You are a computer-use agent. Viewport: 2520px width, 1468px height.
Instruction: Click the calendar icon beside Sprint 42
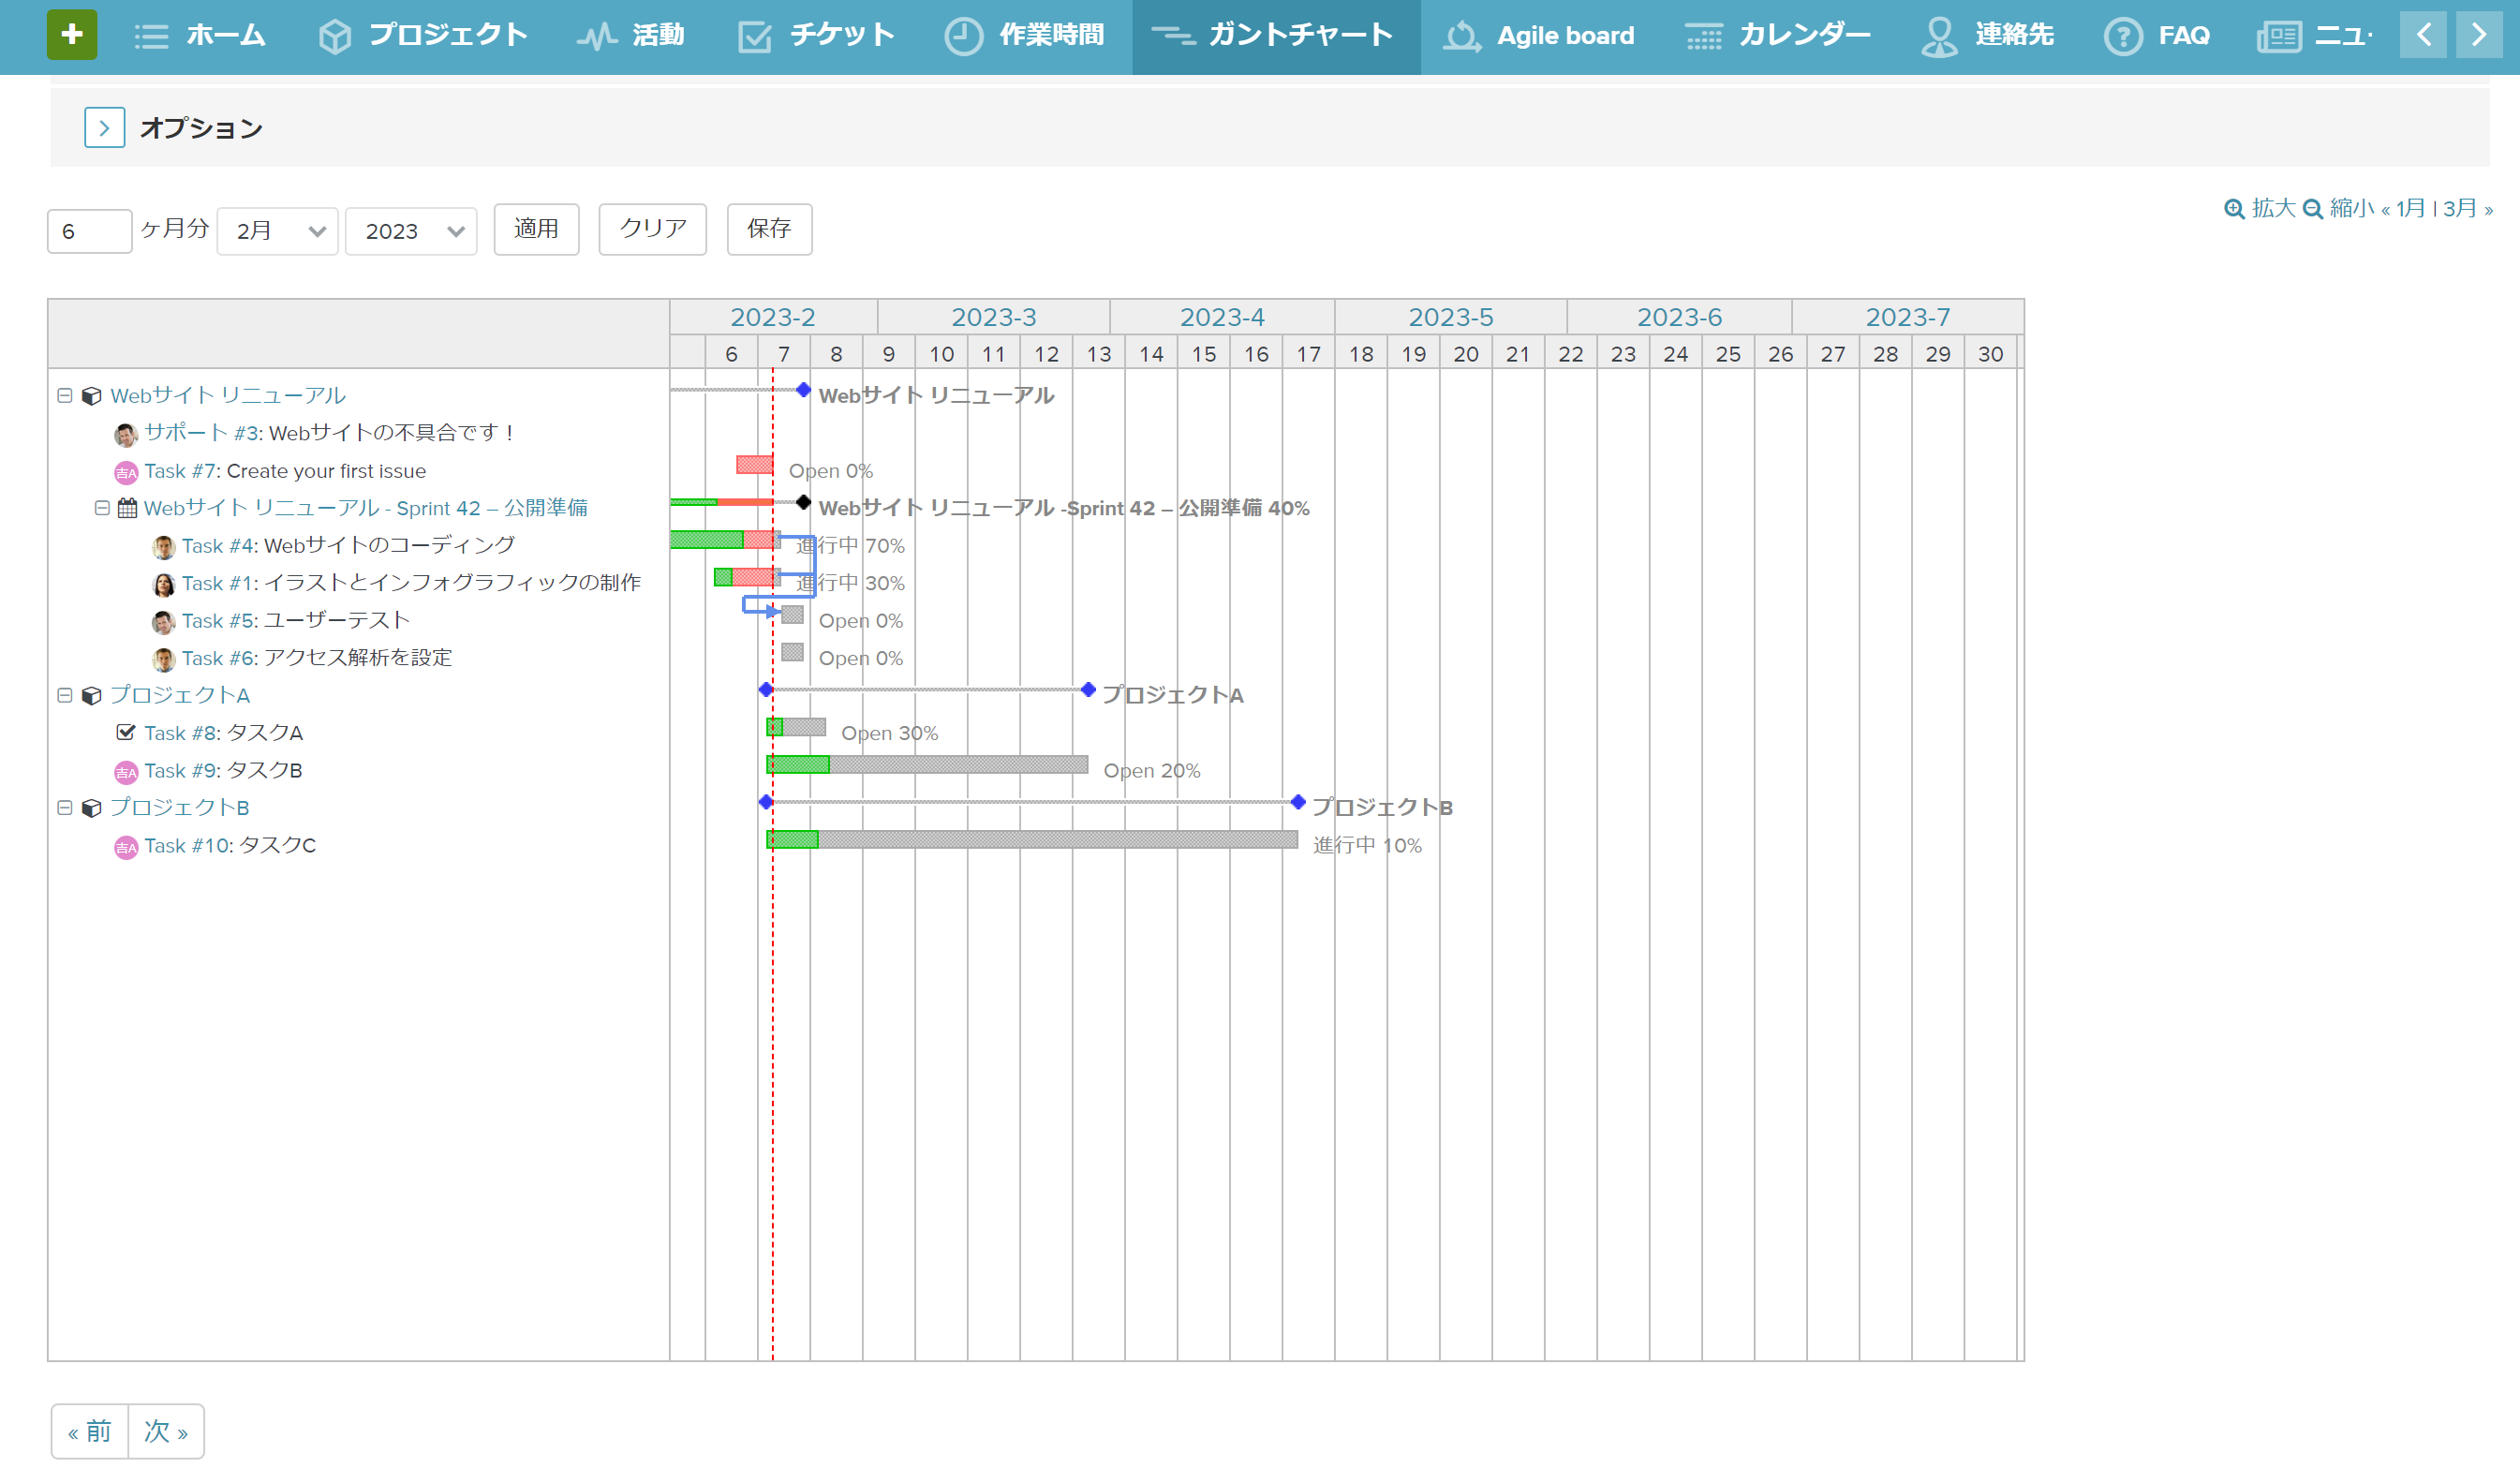coord(126,508)
